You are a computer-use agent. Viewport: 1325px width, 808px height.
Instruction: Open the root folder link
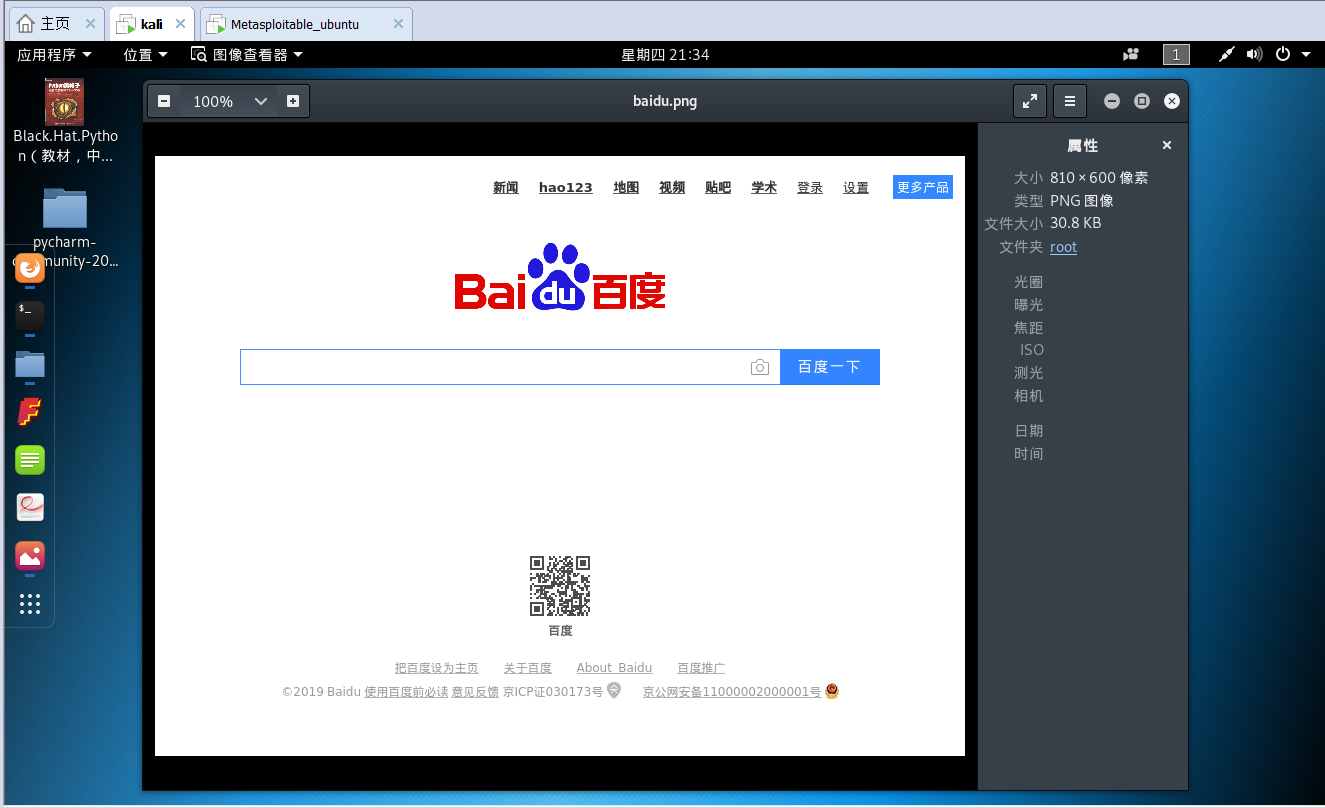point(1063,247)
